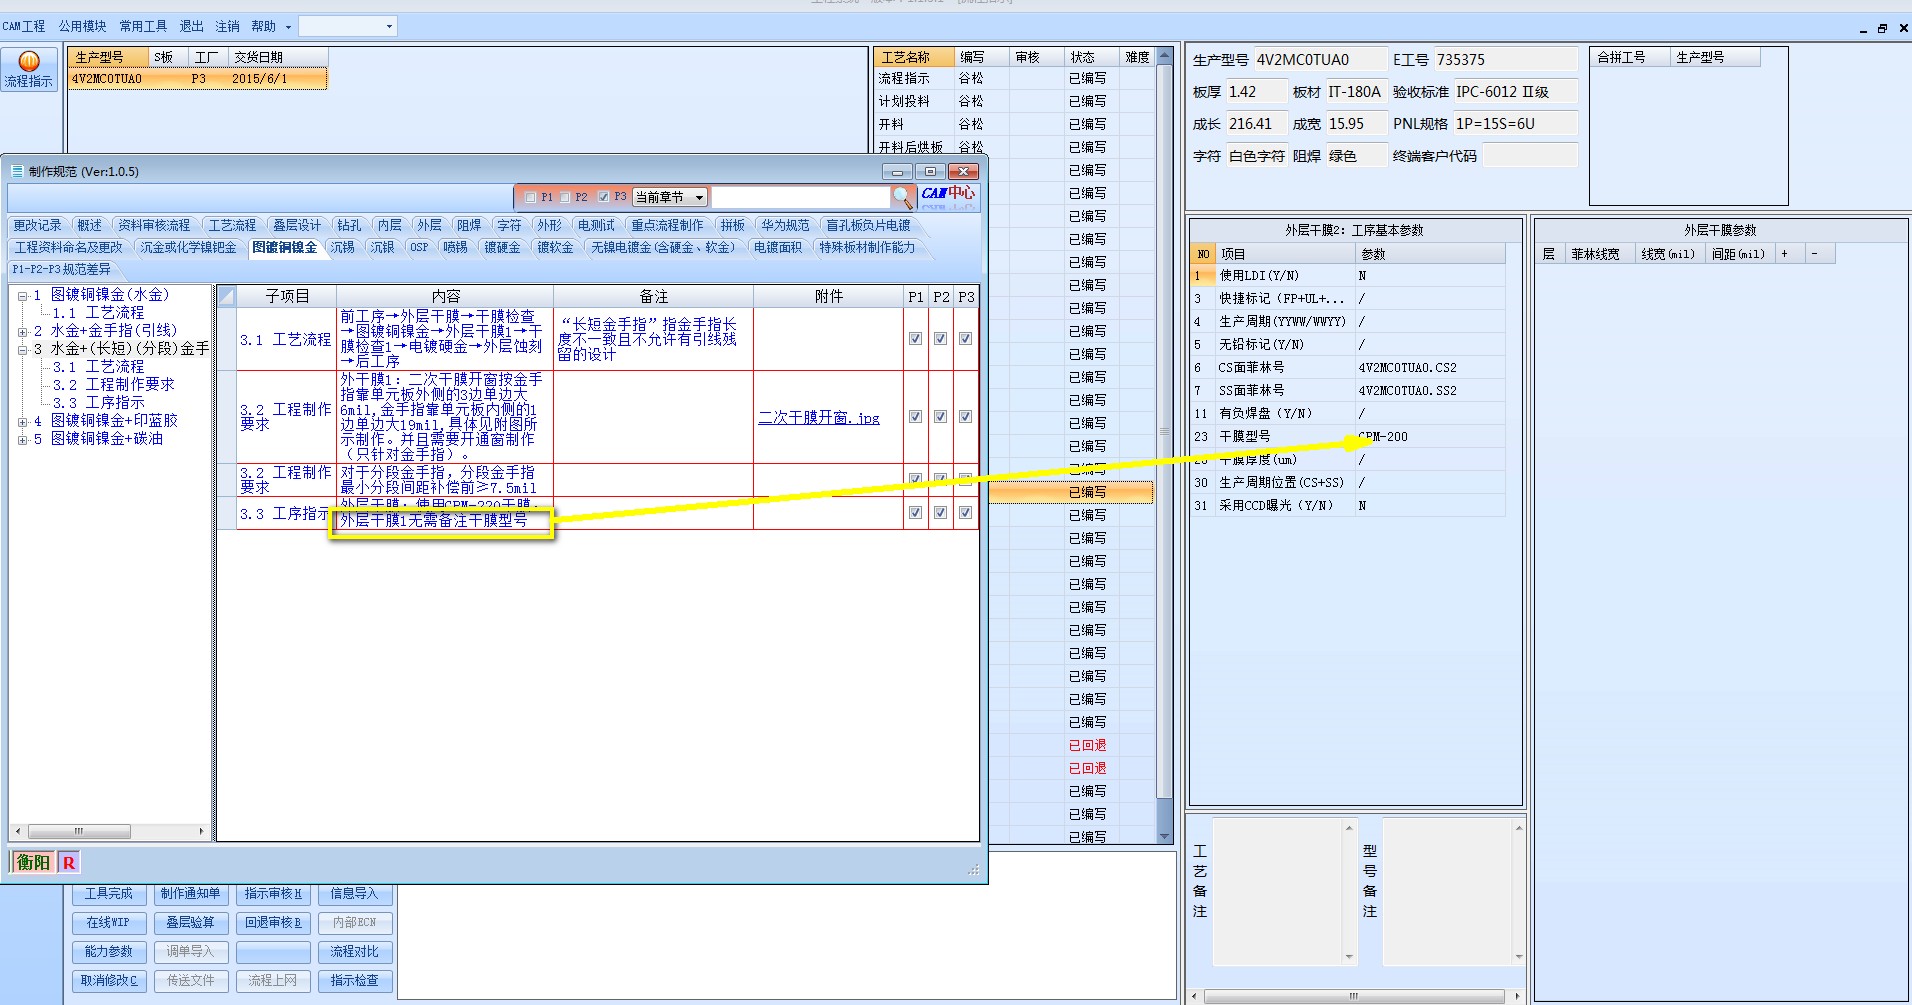Click the minus button in 外层干膜参数
The image size is (1912, 1005).
click(1814, 254)
